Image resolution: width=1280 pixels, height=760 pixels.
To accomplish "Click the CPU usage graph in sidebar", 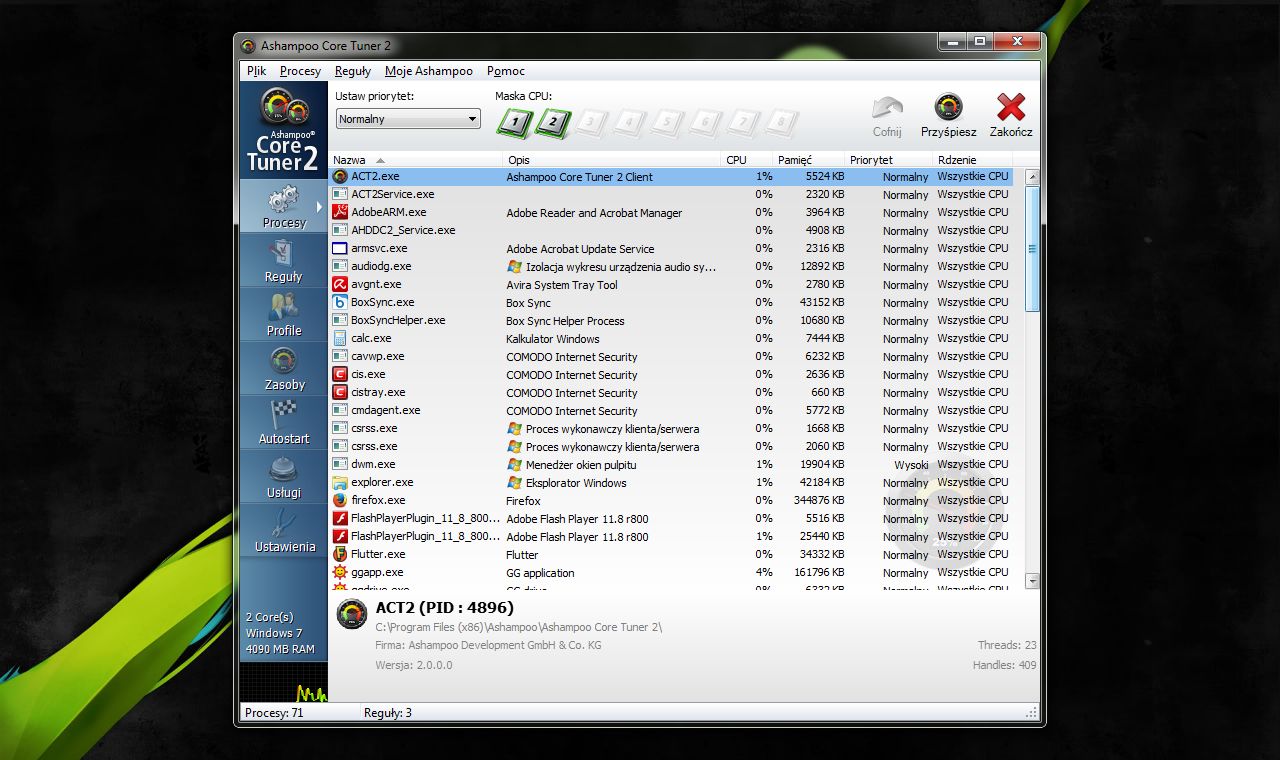I will click(284, 682).
